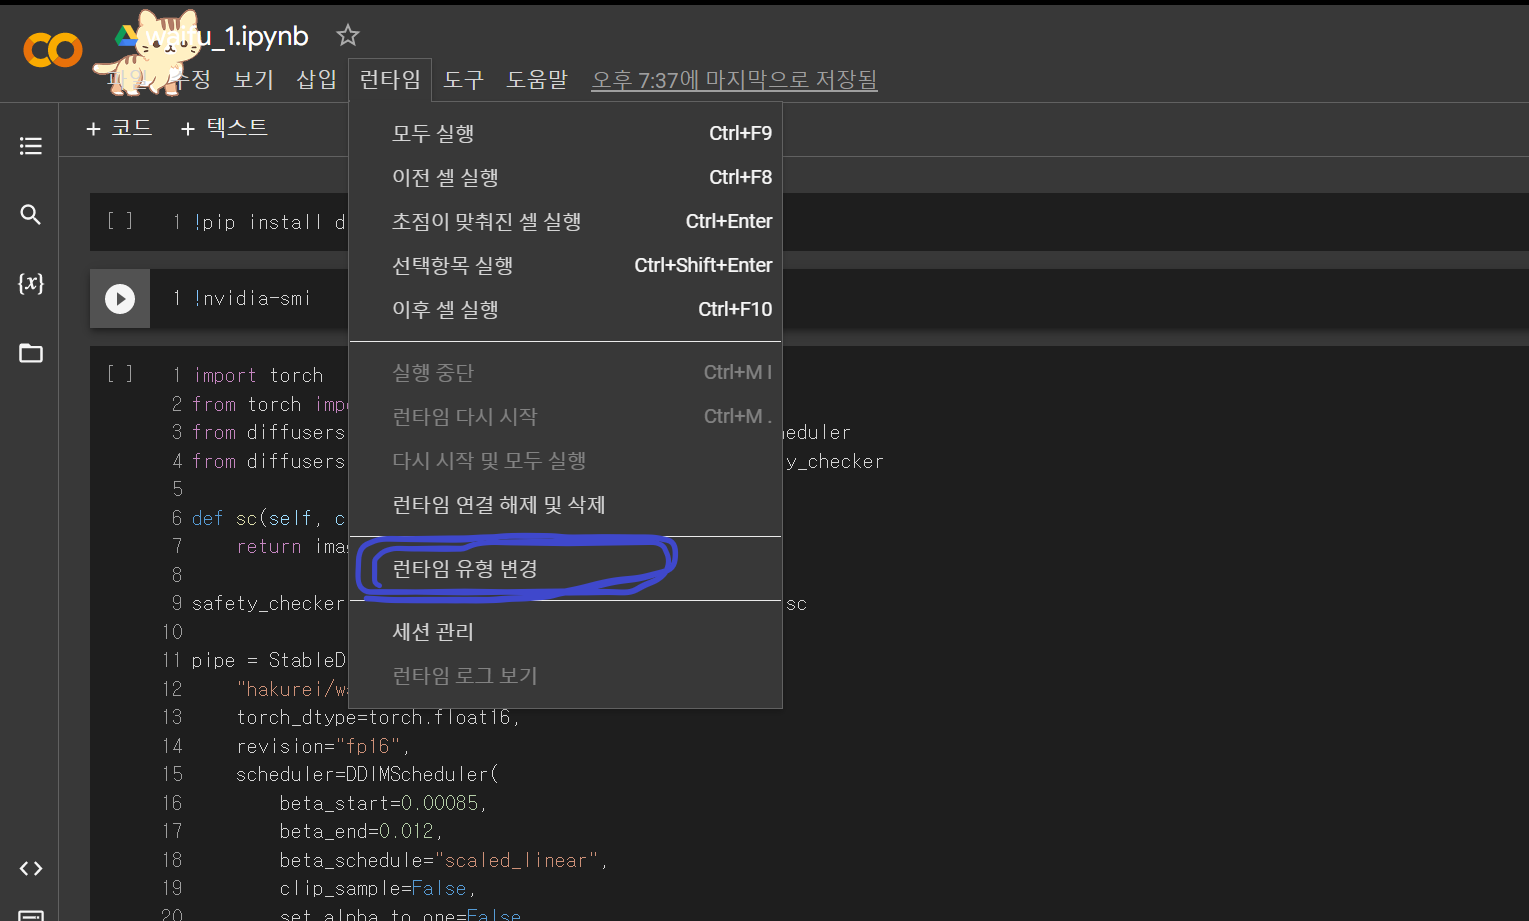
Task: Add a new code cell with + 코드
Action: click(x=119, y=128)
